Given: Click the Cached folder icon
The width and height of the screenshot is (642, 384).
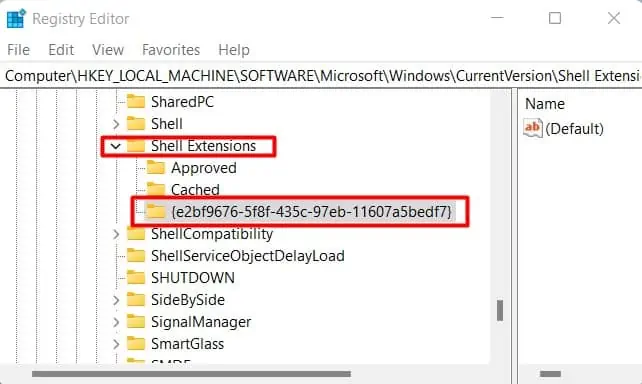Looking at the screenshot, I should pyautogui.click(x=156, y=190).
